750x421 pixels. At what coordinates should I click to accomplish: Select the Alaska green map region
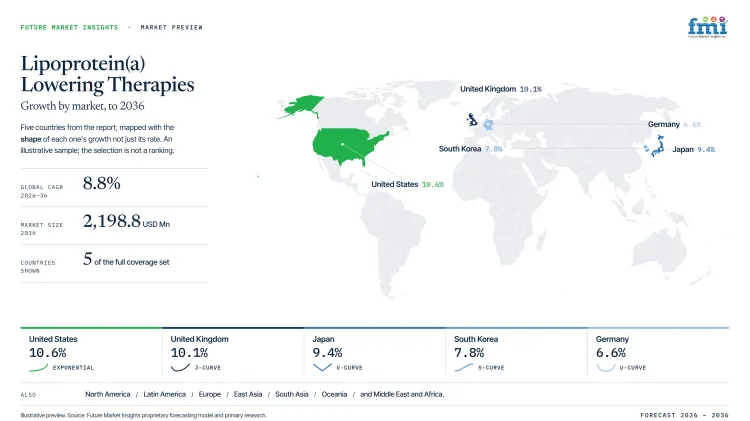302,106
